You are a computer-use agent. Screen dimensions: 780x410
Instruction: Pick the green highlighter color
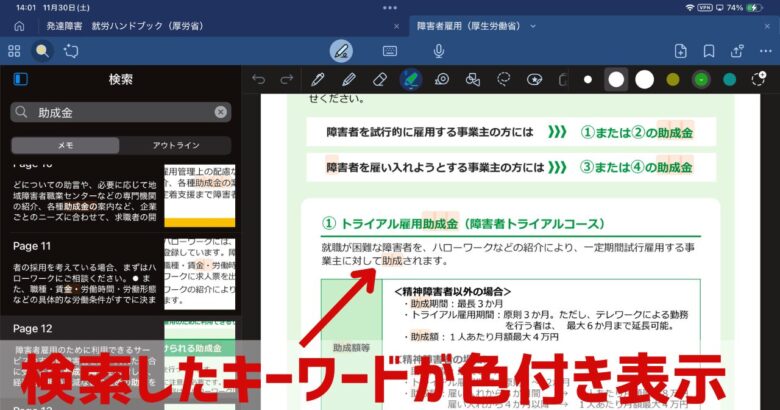[701, 80]
